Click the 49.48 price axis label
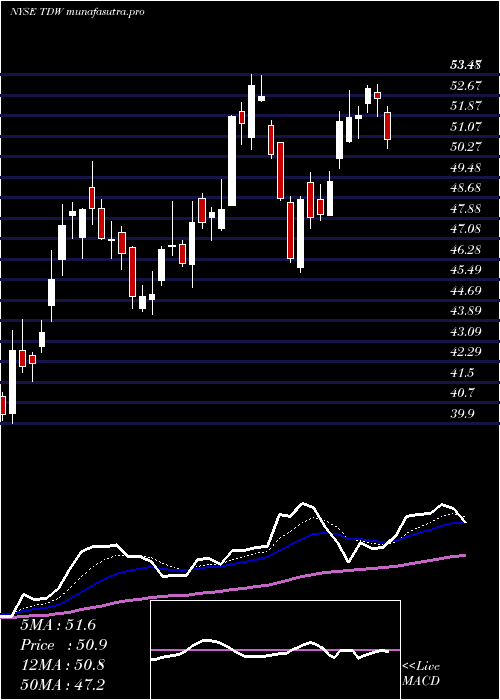 (465, 167)
